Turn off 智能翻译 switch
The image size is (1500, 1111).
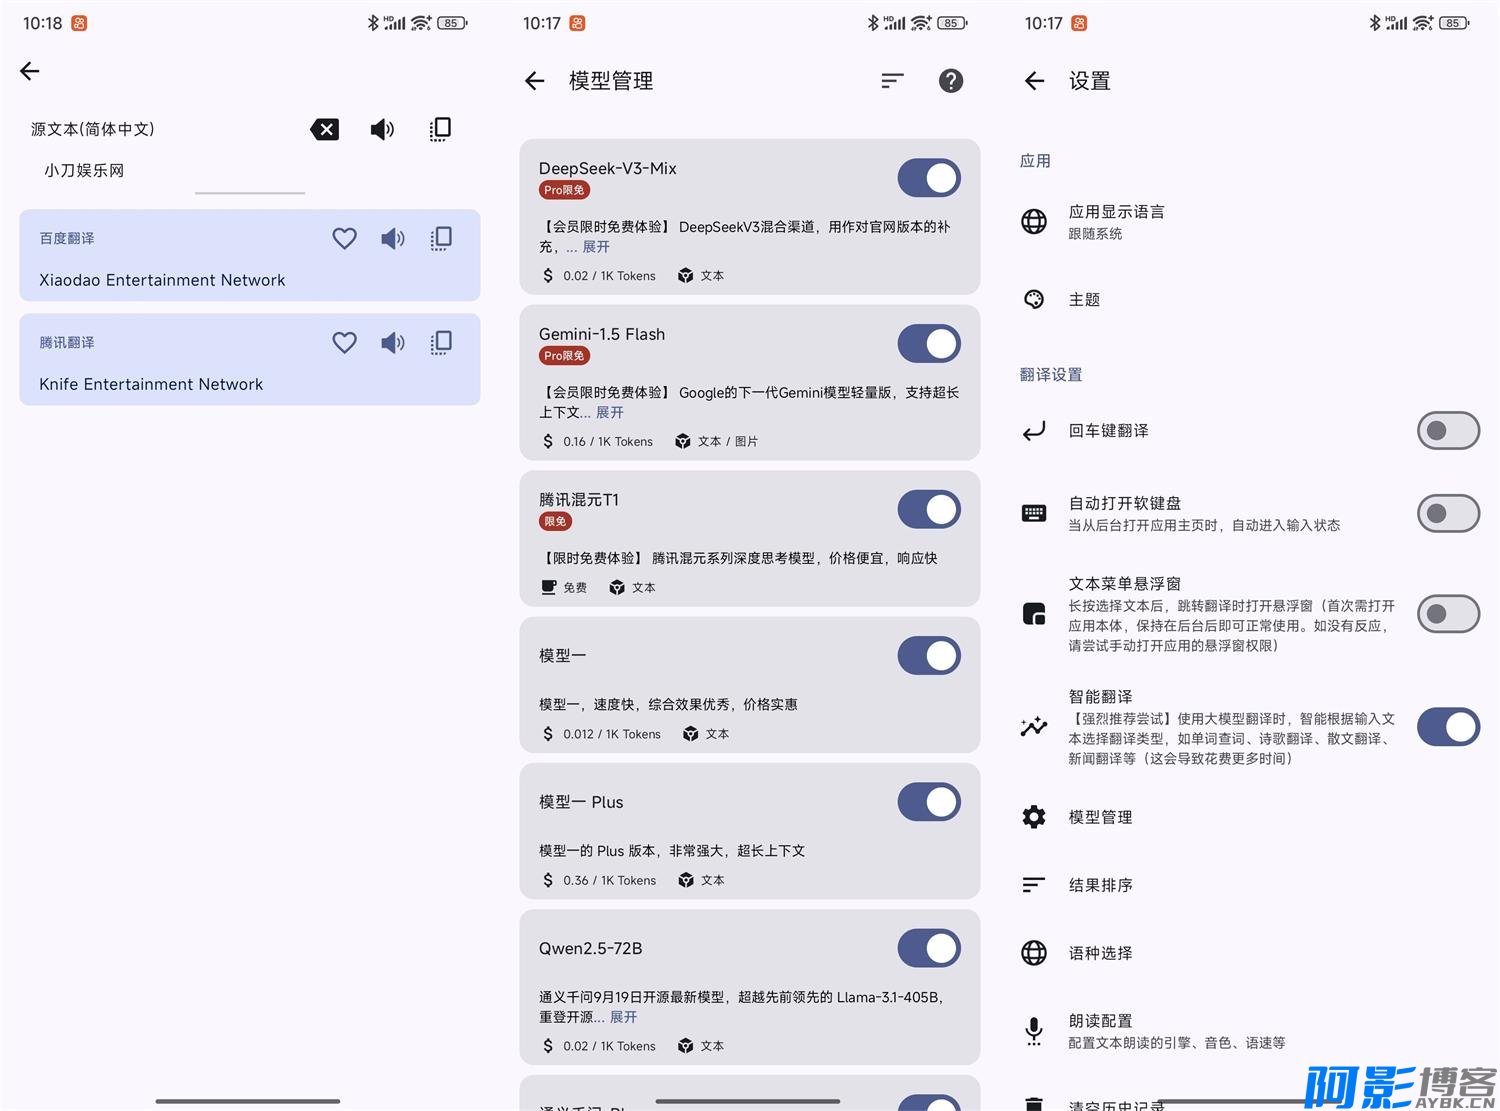1448,727
